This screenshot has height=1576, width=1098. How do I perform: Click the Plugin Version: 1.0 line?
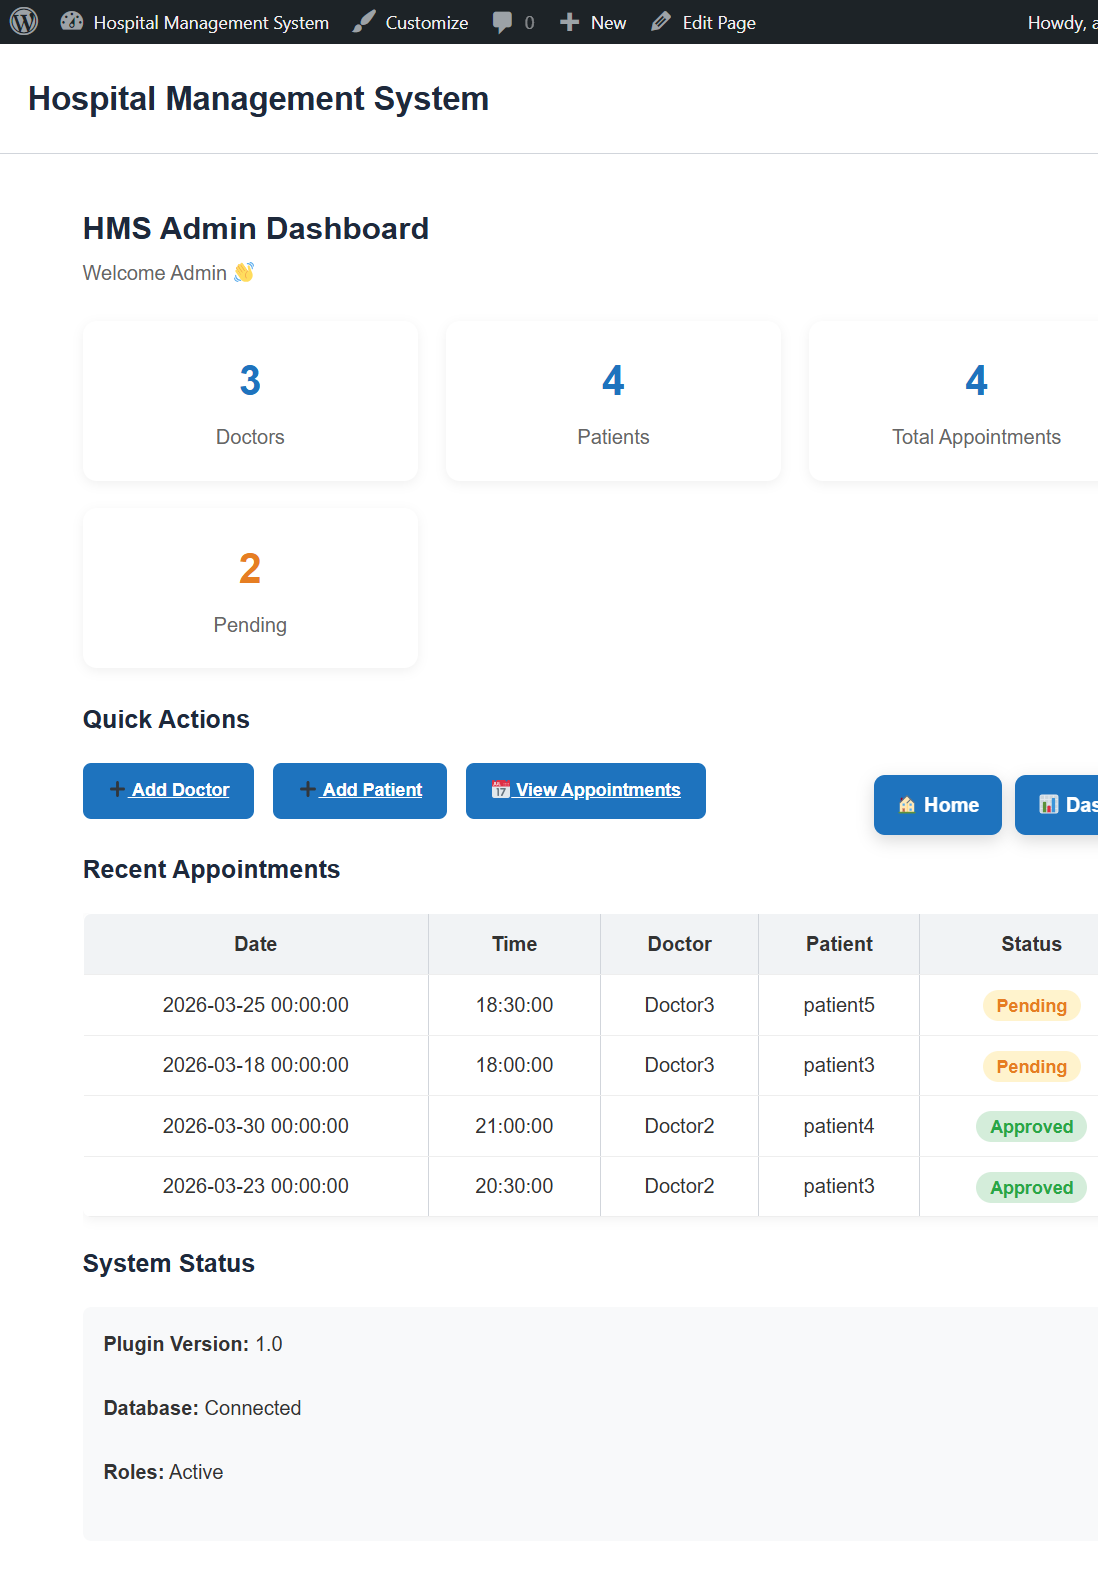pos(193,1344)
